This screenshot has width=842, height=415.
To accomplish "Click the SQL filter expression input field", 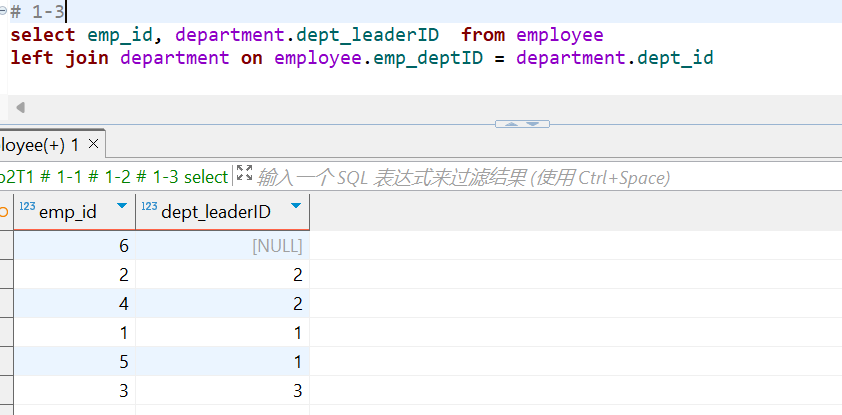I will (x=462, y=177).
